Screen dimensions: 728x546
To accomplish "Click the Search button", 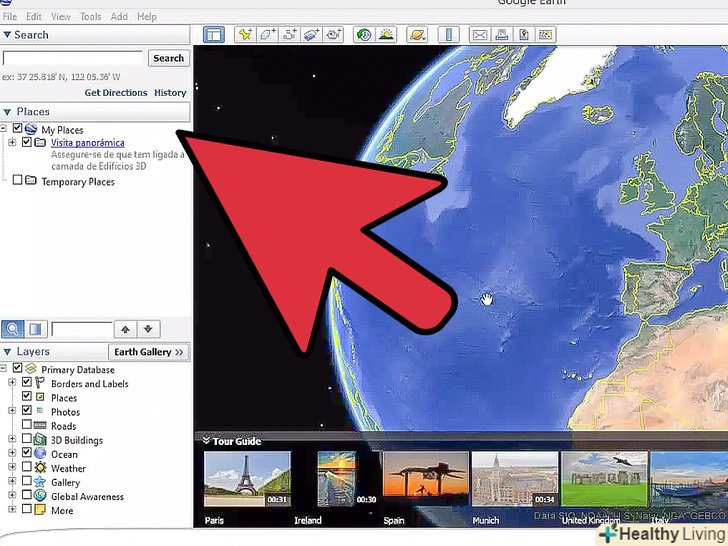I will click(x=169, y=58).
